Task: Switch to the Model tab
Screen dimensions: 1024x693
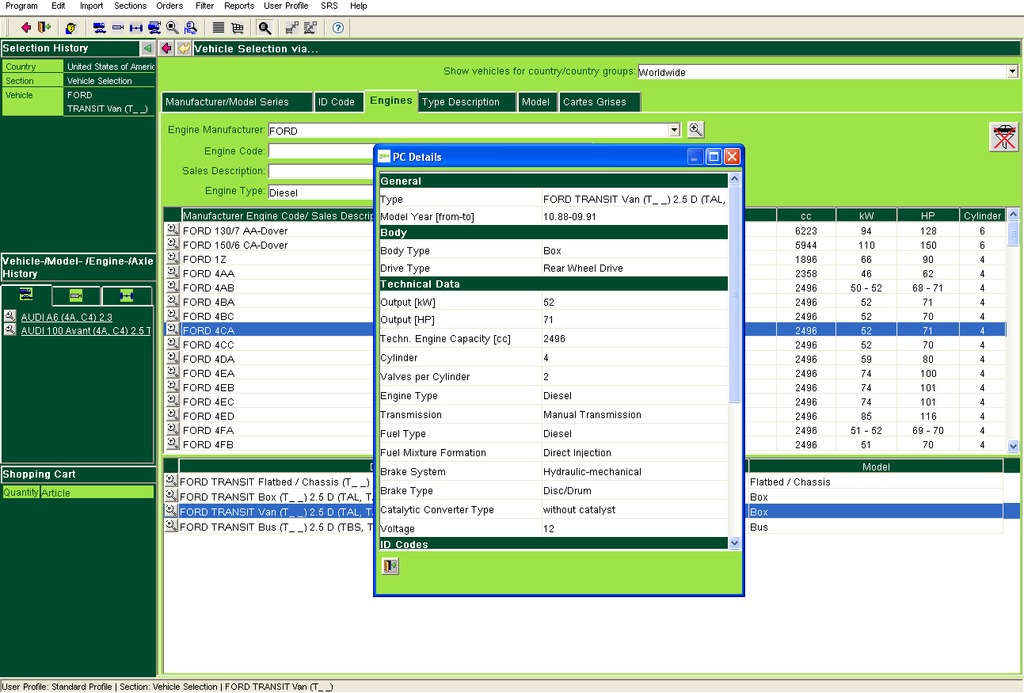Action: click(537, 102)
